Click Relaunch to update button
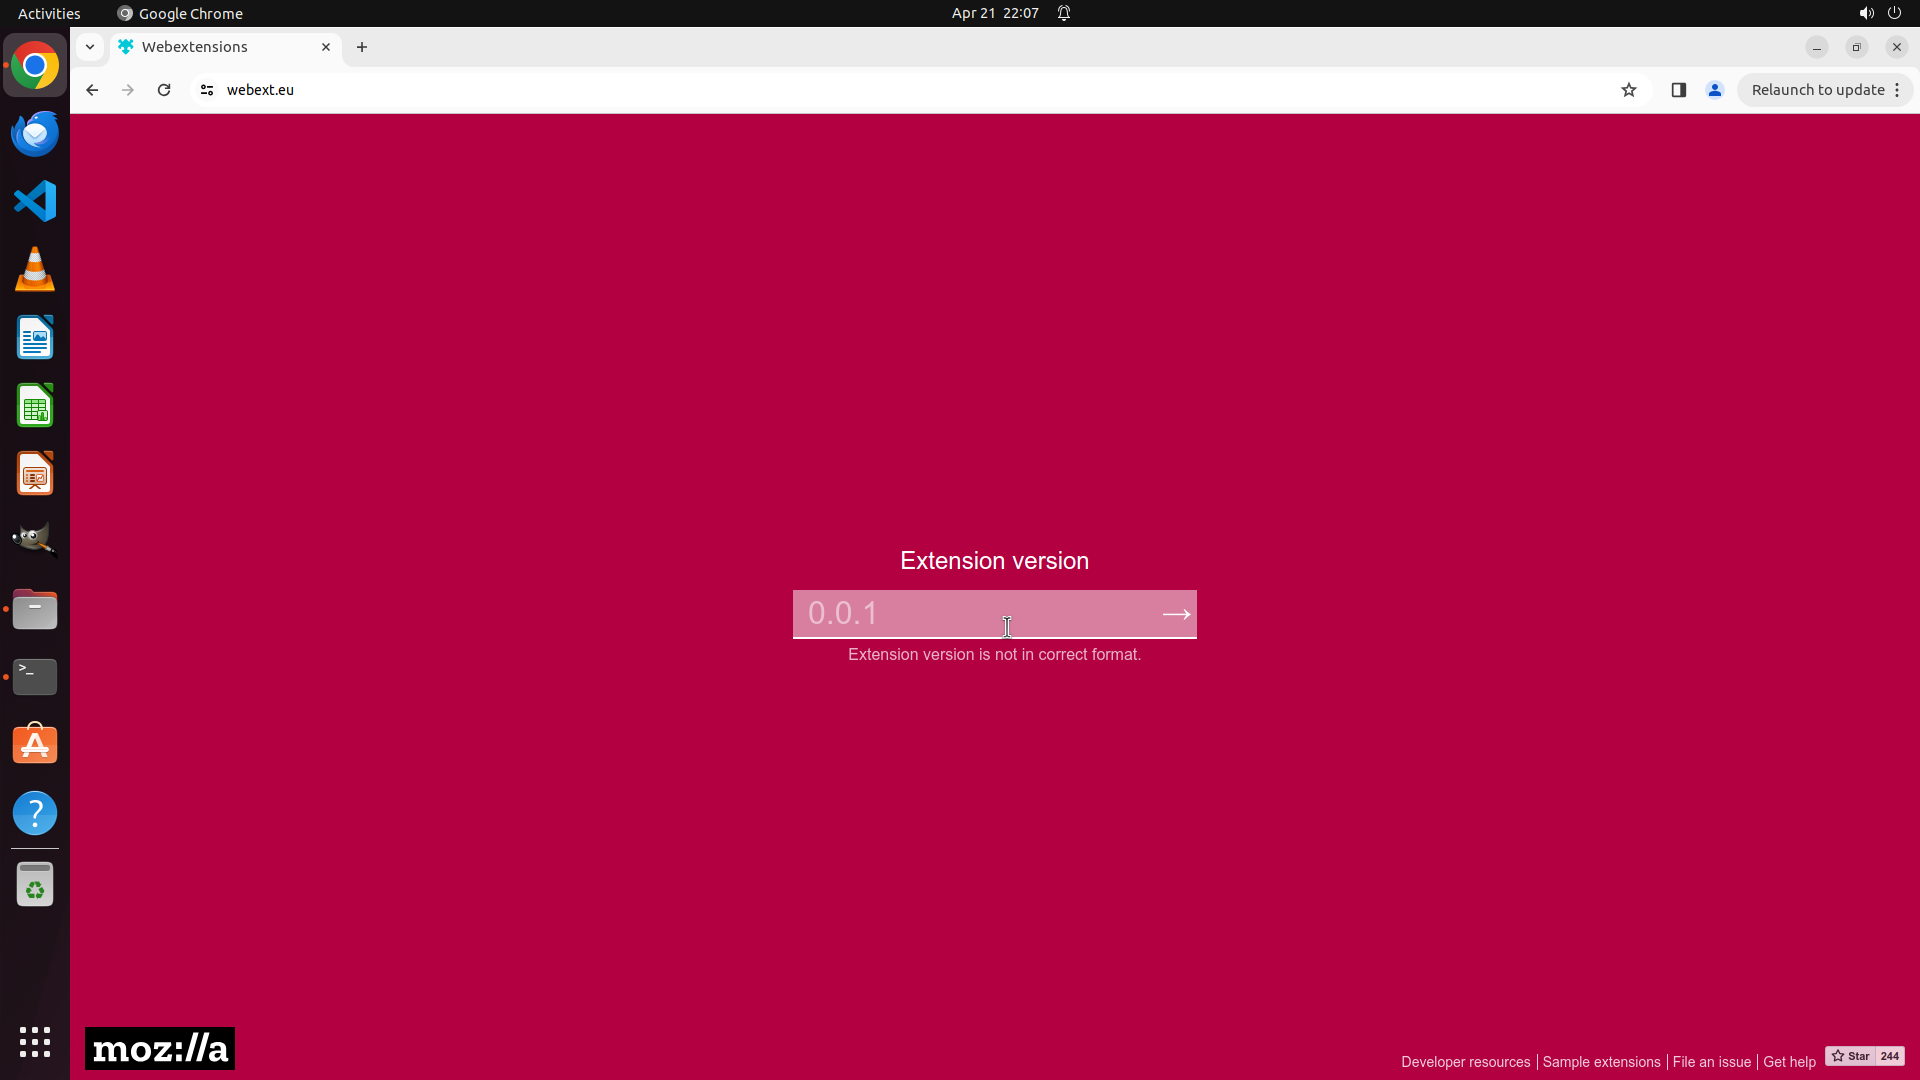Image resolution: width=1920 pixels, height=1080 pixels. click(x=1817, y=90)
